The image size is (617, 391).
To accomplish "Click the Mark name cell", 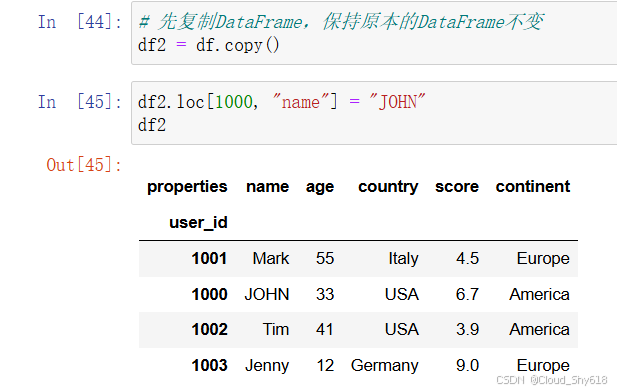I will point(271,259).
